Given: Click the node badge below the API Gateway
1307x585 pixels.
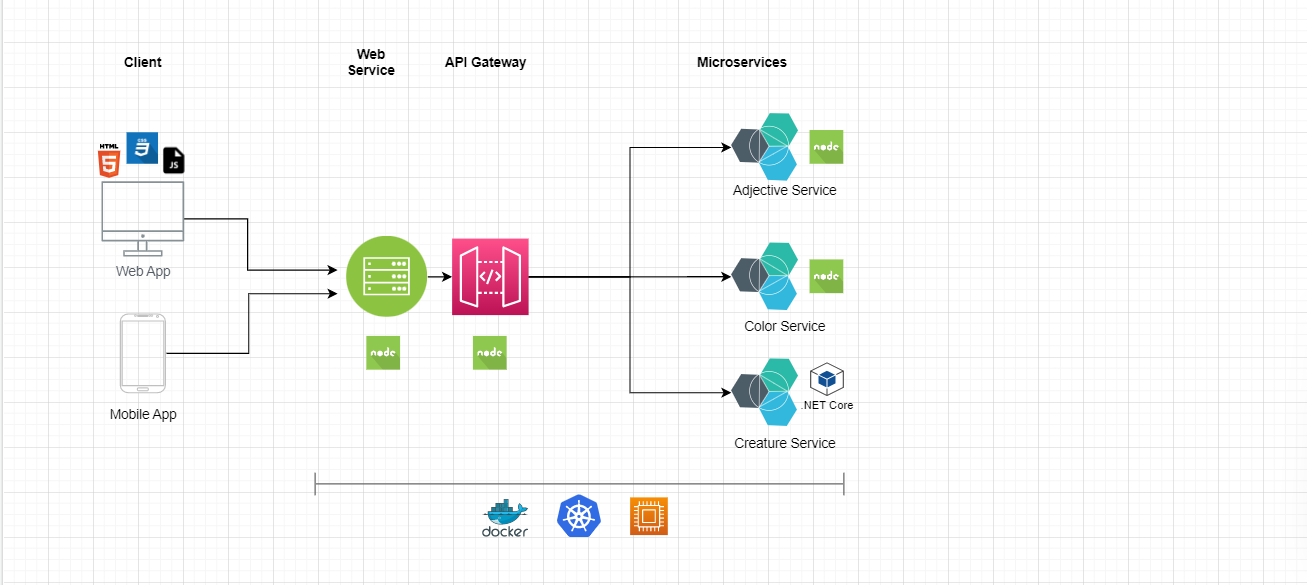Looking at the screenshot, I should [489, 352].
